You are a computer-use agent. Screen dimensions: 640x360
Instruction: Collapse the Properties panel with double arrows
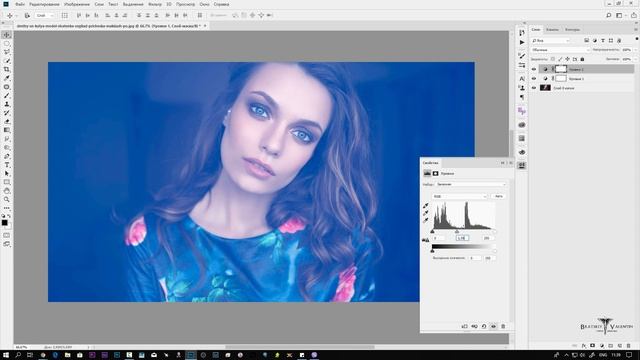click(503, 163)
